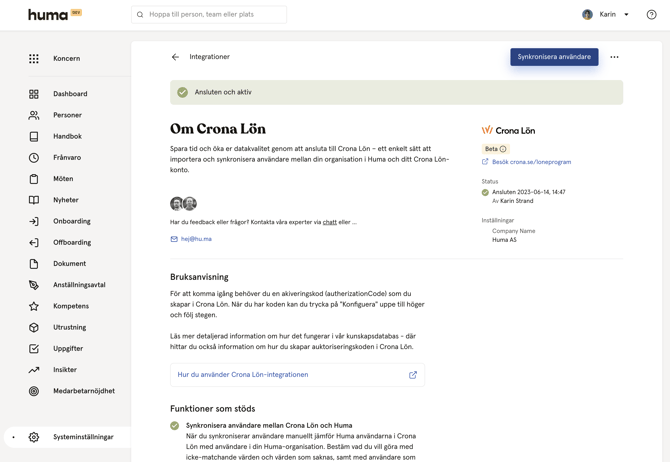Click the Personer people icon

tap(34, 115)
